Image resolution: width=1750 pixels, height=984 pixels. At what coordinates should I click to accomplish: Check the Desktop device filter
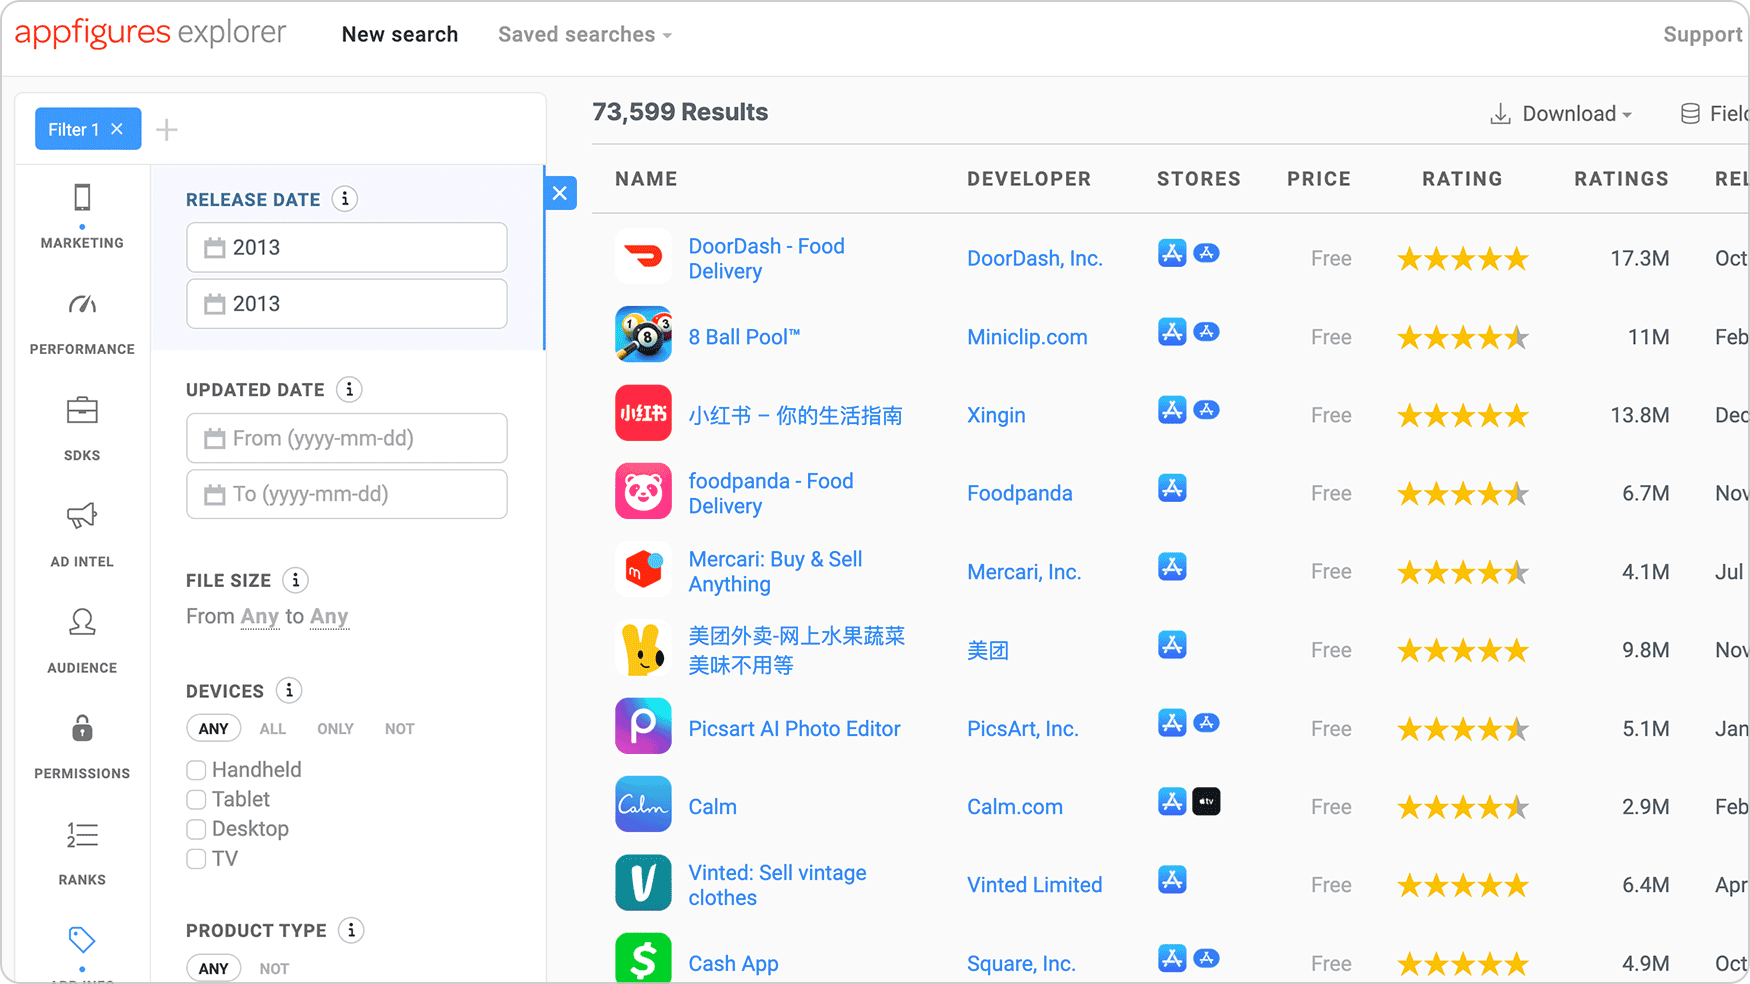point(196,829)
